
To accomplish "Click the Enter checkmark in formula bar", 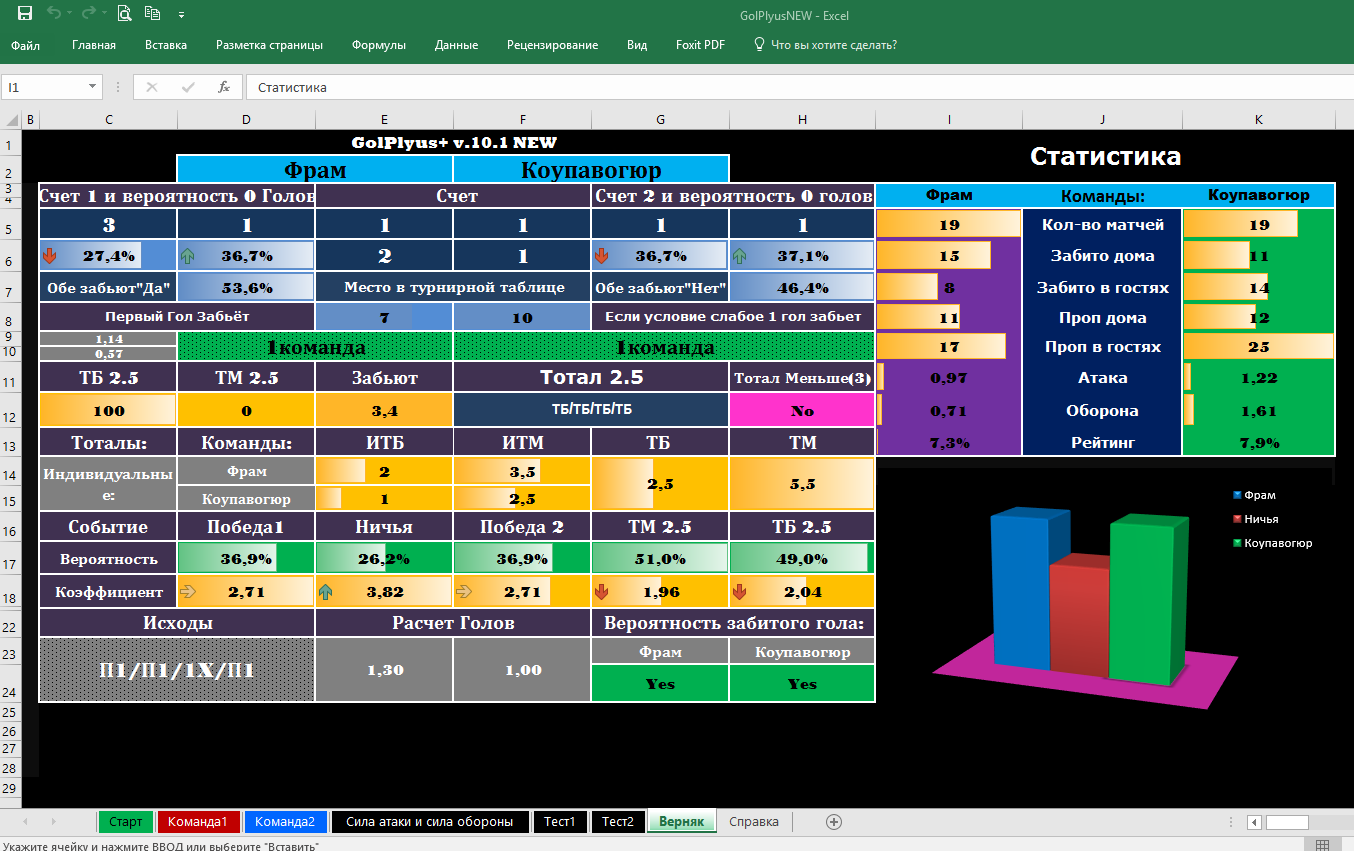I will tap(188, 87).
